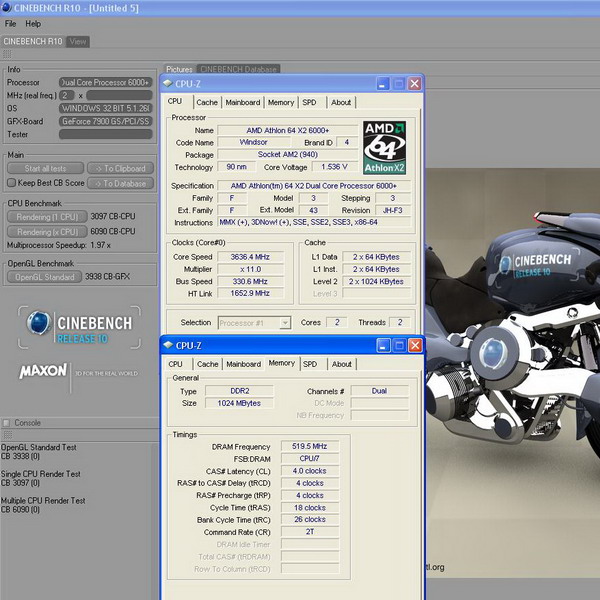Click the grip handle icon below Cinebench tab

pyautogui.click(x=6, y=56)
